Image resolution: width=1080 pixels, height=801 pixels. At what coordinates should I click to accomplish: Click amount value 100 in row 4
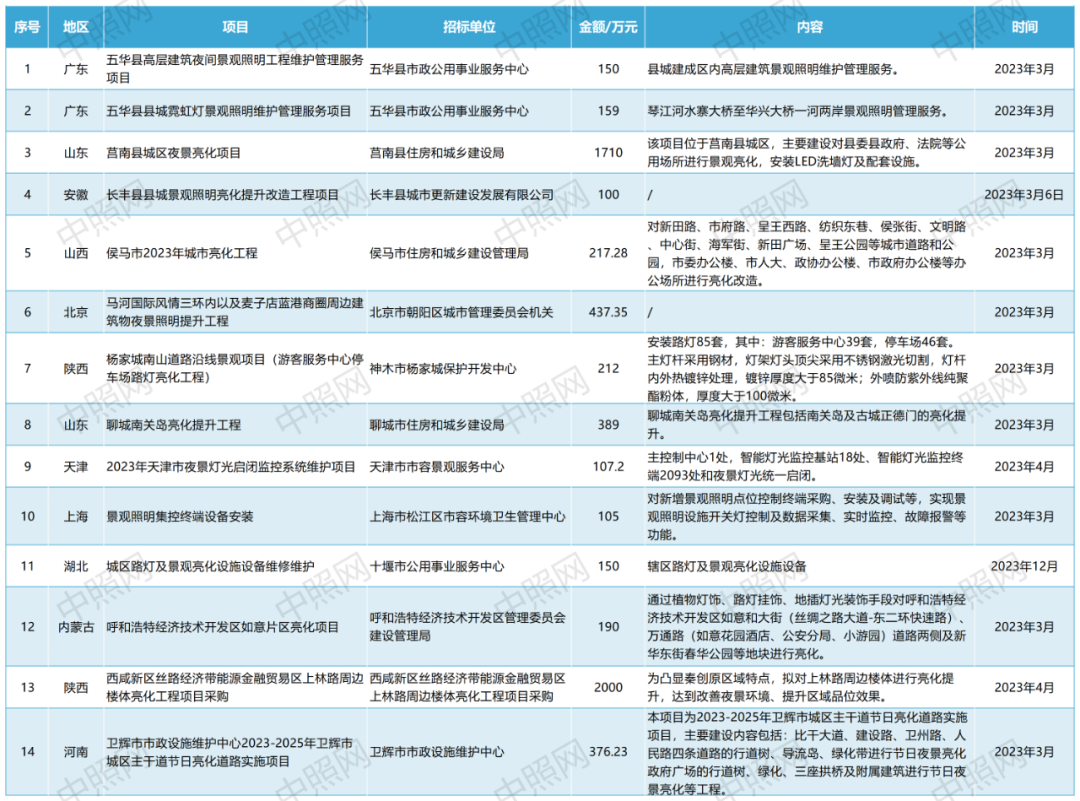pos(608,195)
